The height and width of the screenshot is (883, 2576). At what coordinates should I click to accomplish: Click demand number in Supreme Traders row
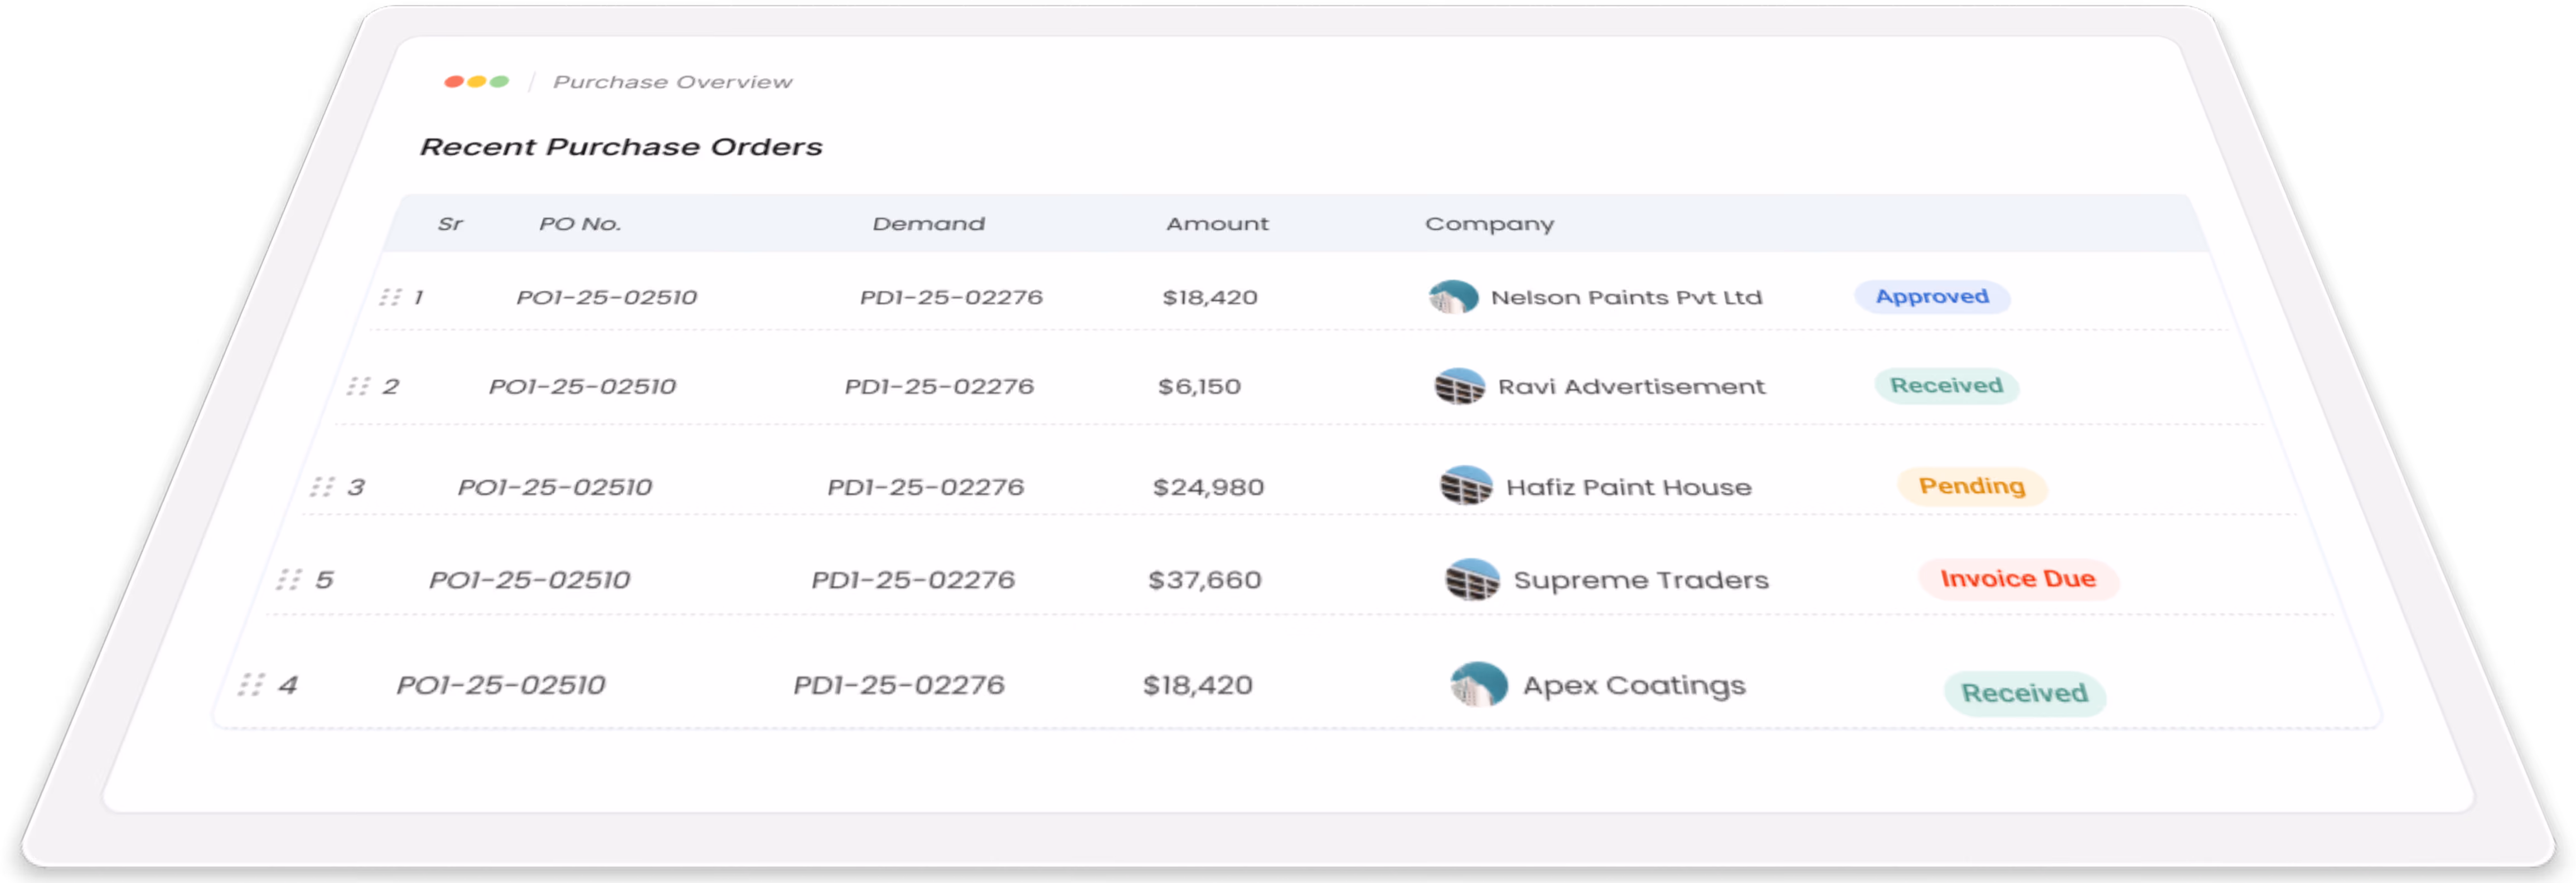click(913, 580)
